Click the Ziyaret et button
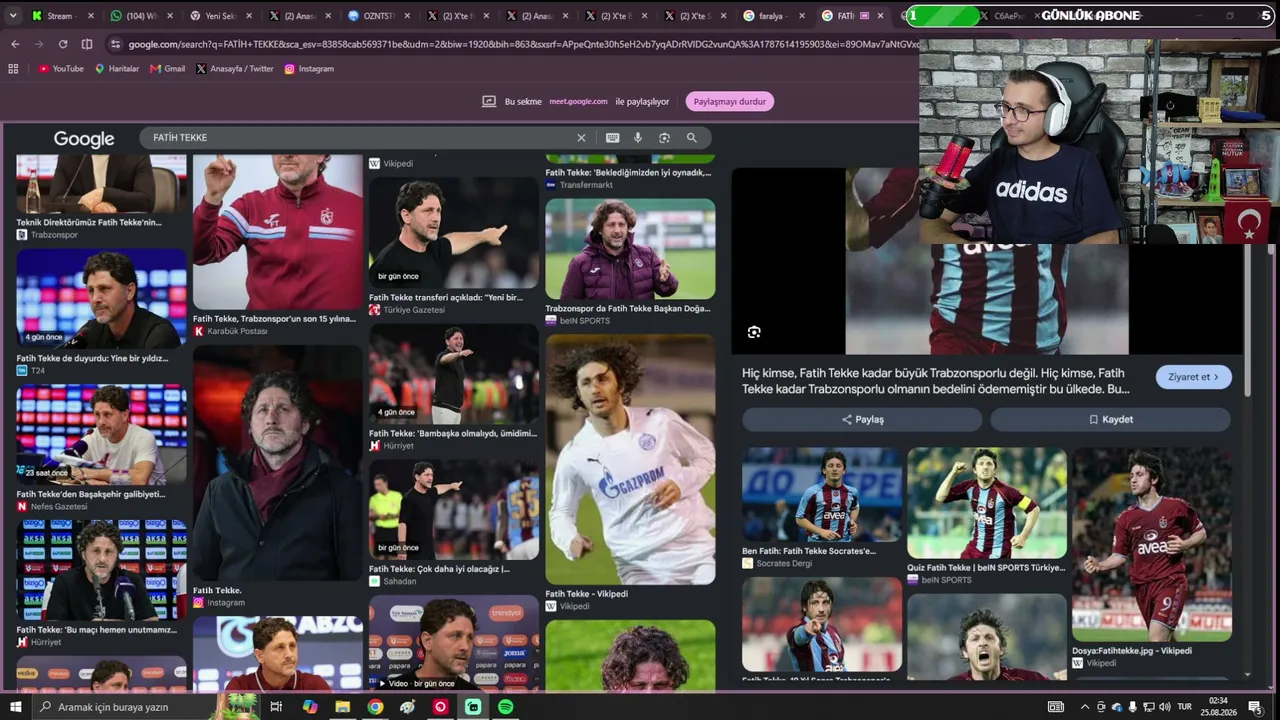Viewport: 1280px width, 720px height. pyautogui.click(x=1194, y=377)
